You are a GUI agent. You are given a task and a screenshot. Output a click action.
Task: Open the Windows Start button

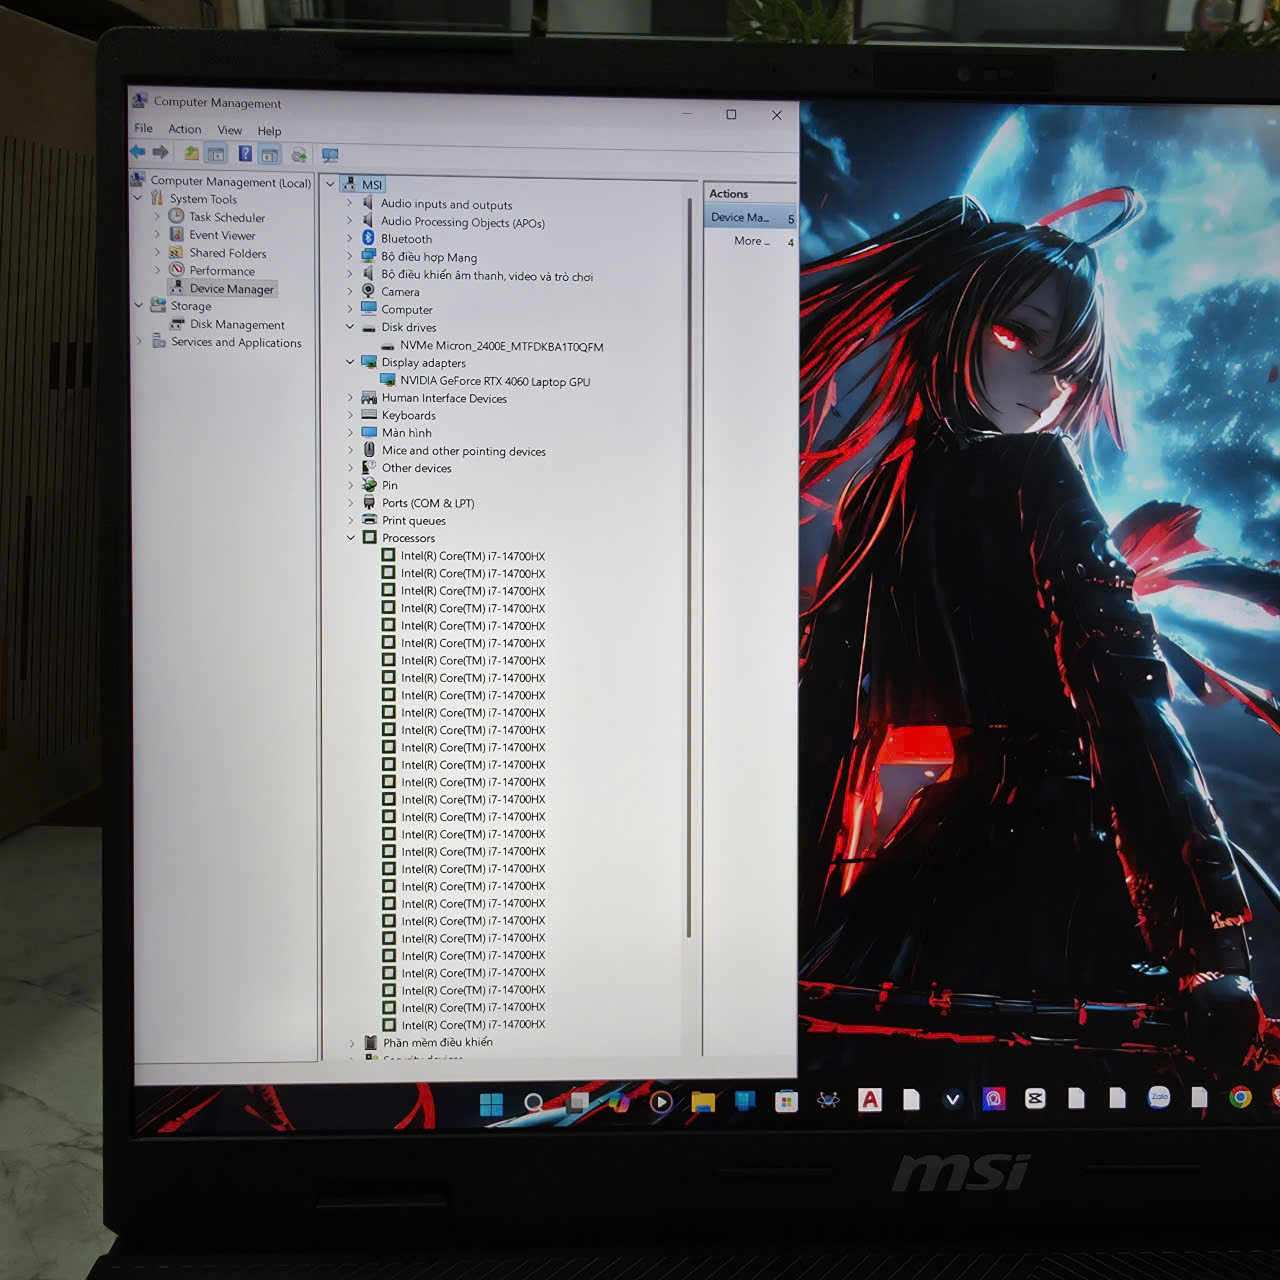click(x=491, y=1104)
